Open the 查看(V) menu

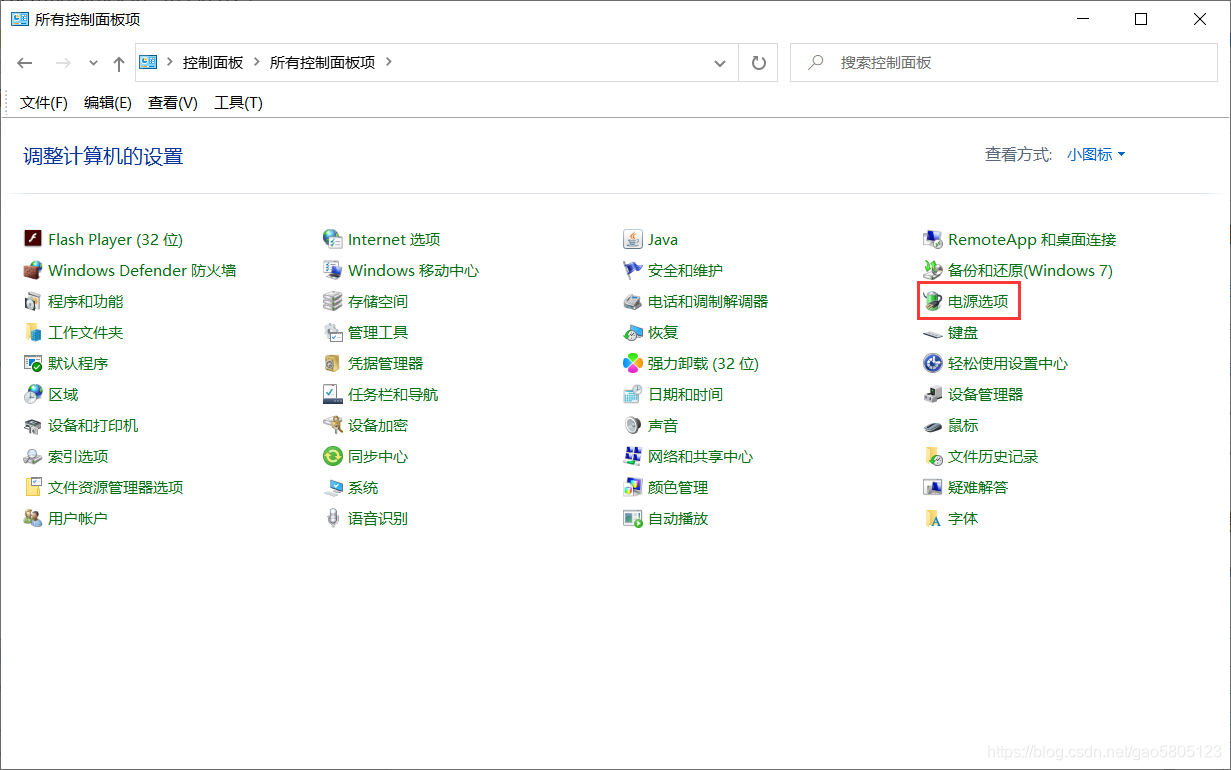tap(173, 102)
